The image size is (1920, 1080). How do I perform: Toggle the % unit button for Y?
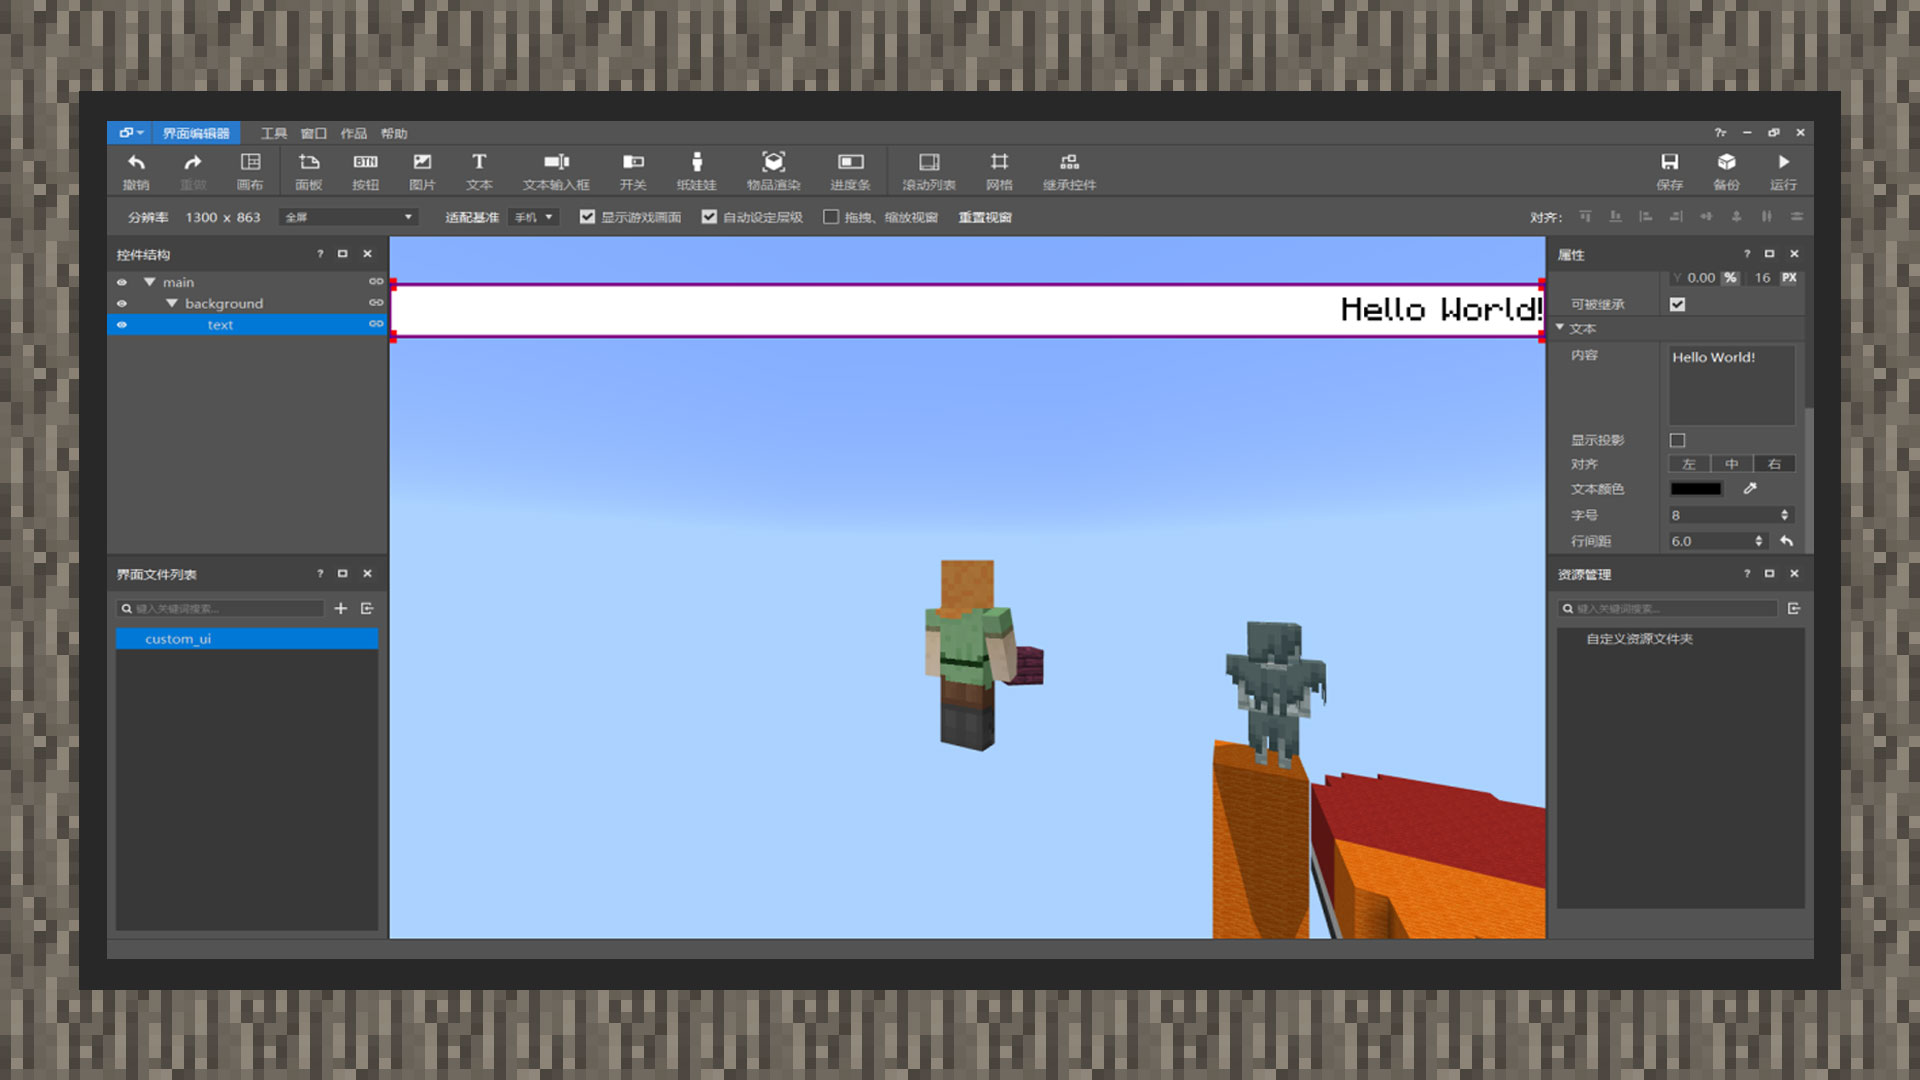1730,278
